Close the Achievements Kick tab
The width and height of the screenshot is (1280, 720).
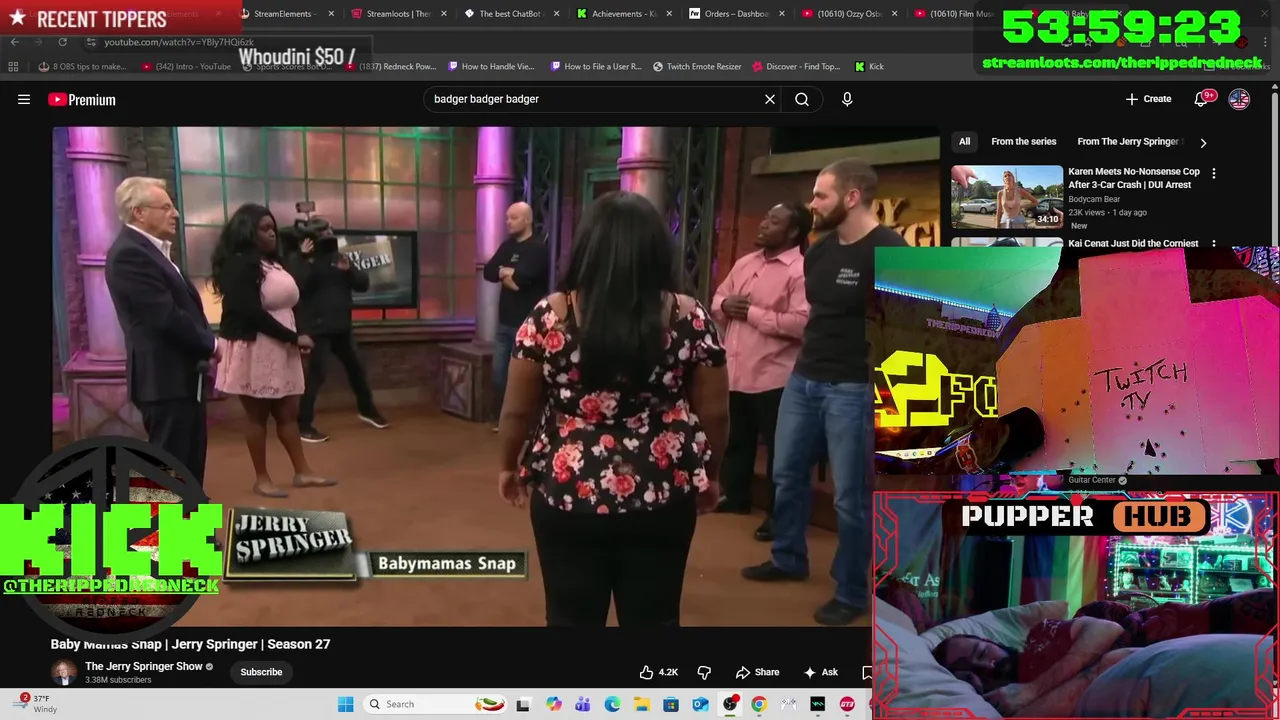tap(669, 14)
